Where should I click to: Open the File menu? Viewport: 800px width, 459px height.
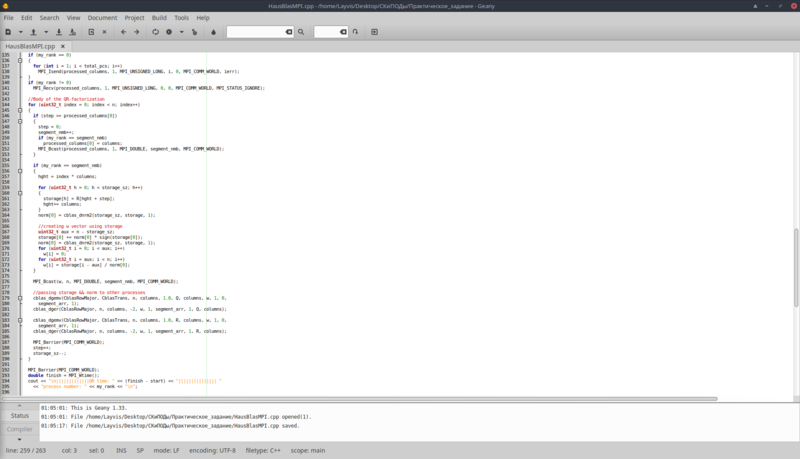[x=9, y=18]
